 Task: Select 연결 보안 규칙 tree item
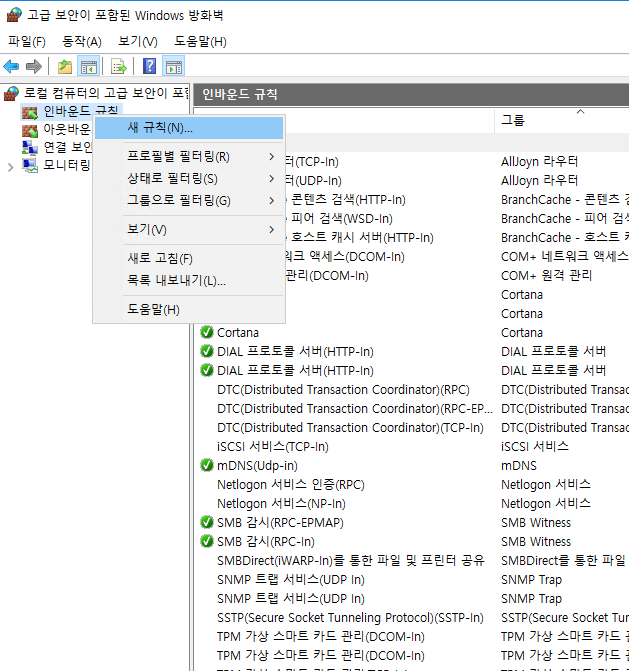coord(67,148)
